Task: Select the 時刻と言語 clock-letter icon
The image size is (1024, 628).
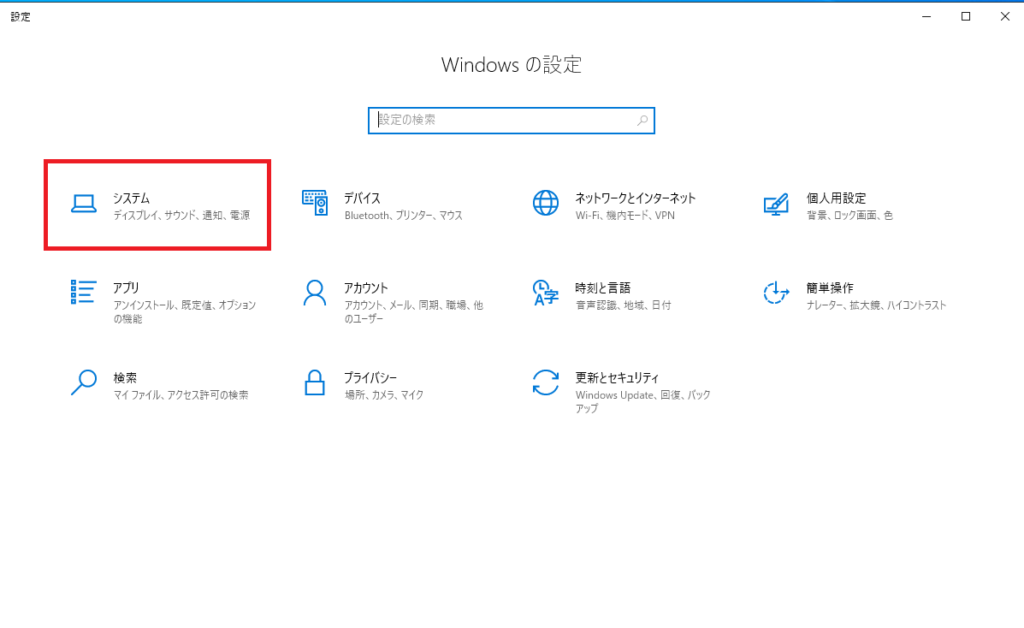Action: 545,292
